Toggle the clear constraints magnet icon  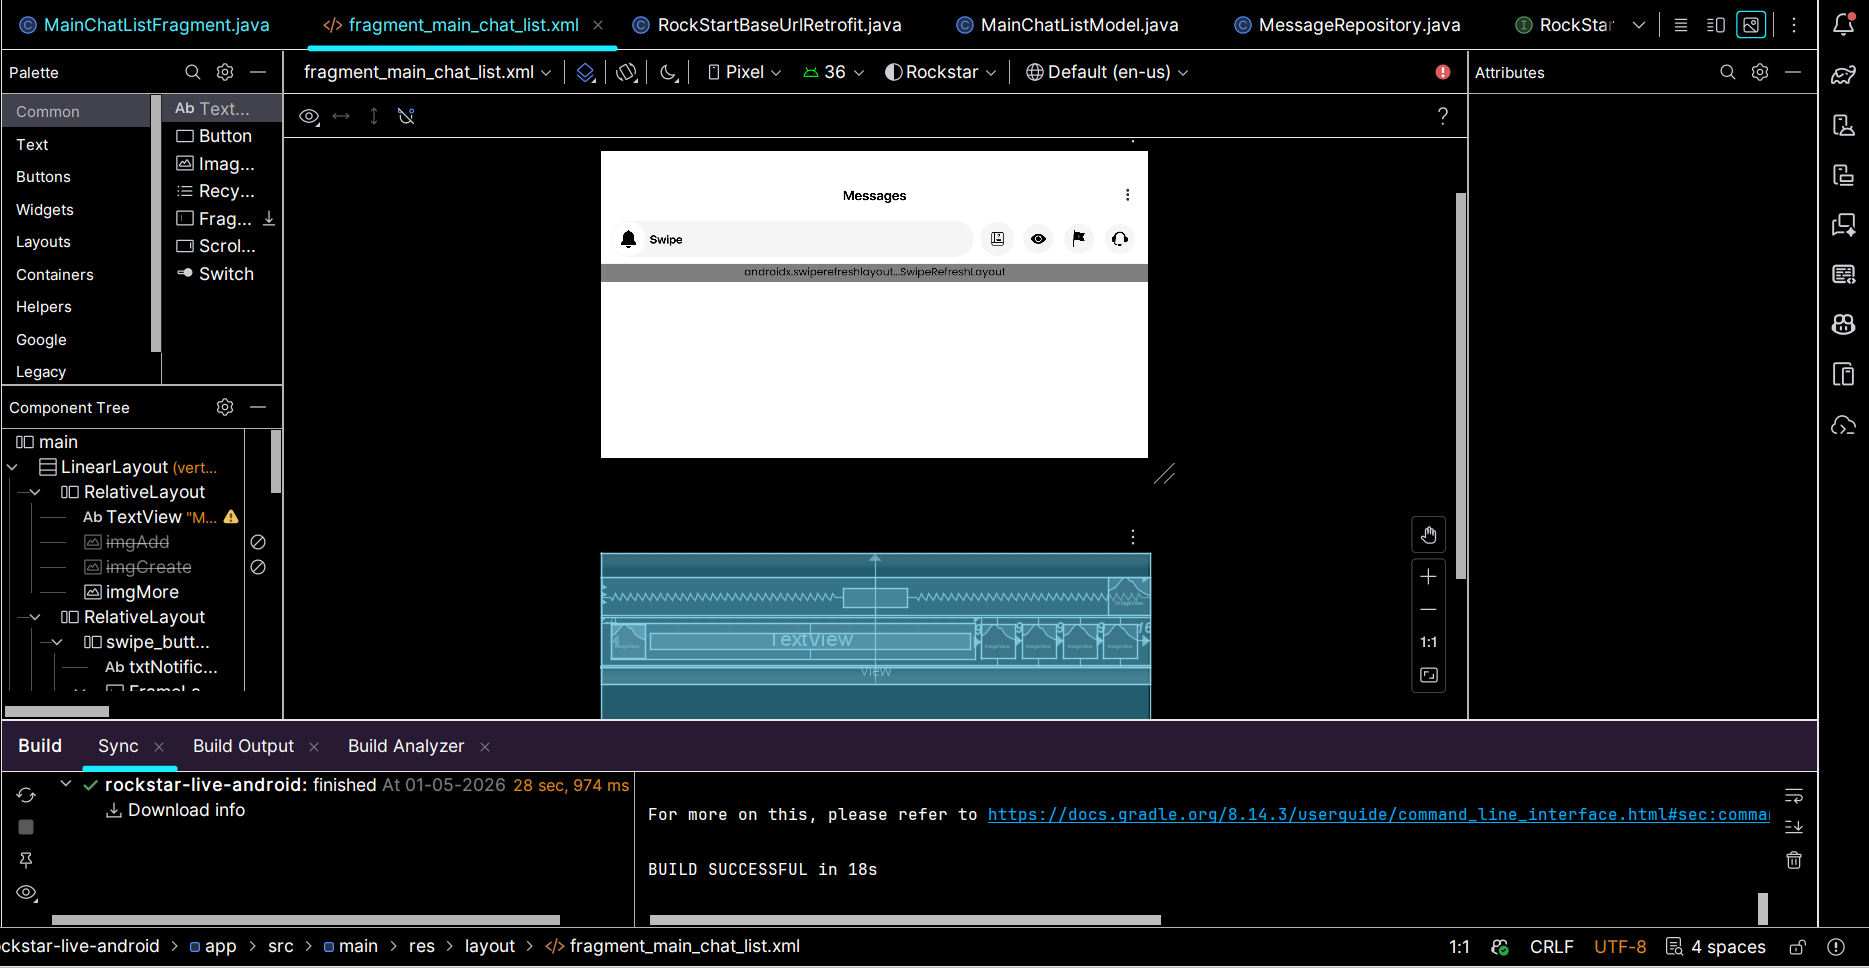[406, 116]
